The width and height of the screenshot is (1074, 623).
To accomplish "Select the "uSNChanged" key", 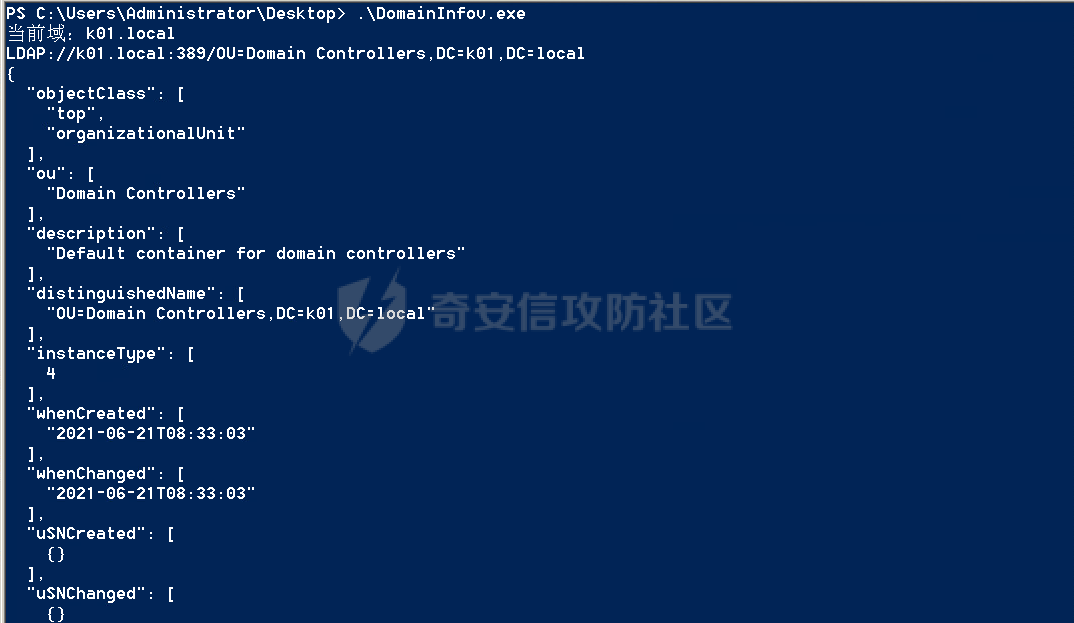I will (x=86, y=594).
